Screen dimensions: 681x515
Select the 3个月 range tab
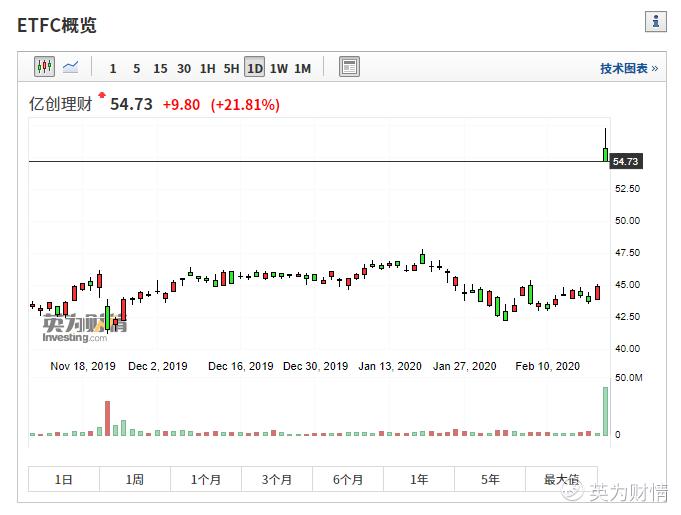(277, 479)
